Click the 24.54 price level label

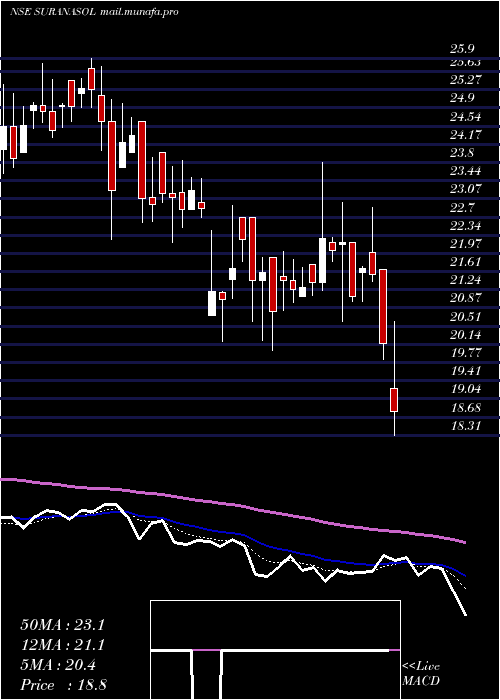click(x=466, y=117)
